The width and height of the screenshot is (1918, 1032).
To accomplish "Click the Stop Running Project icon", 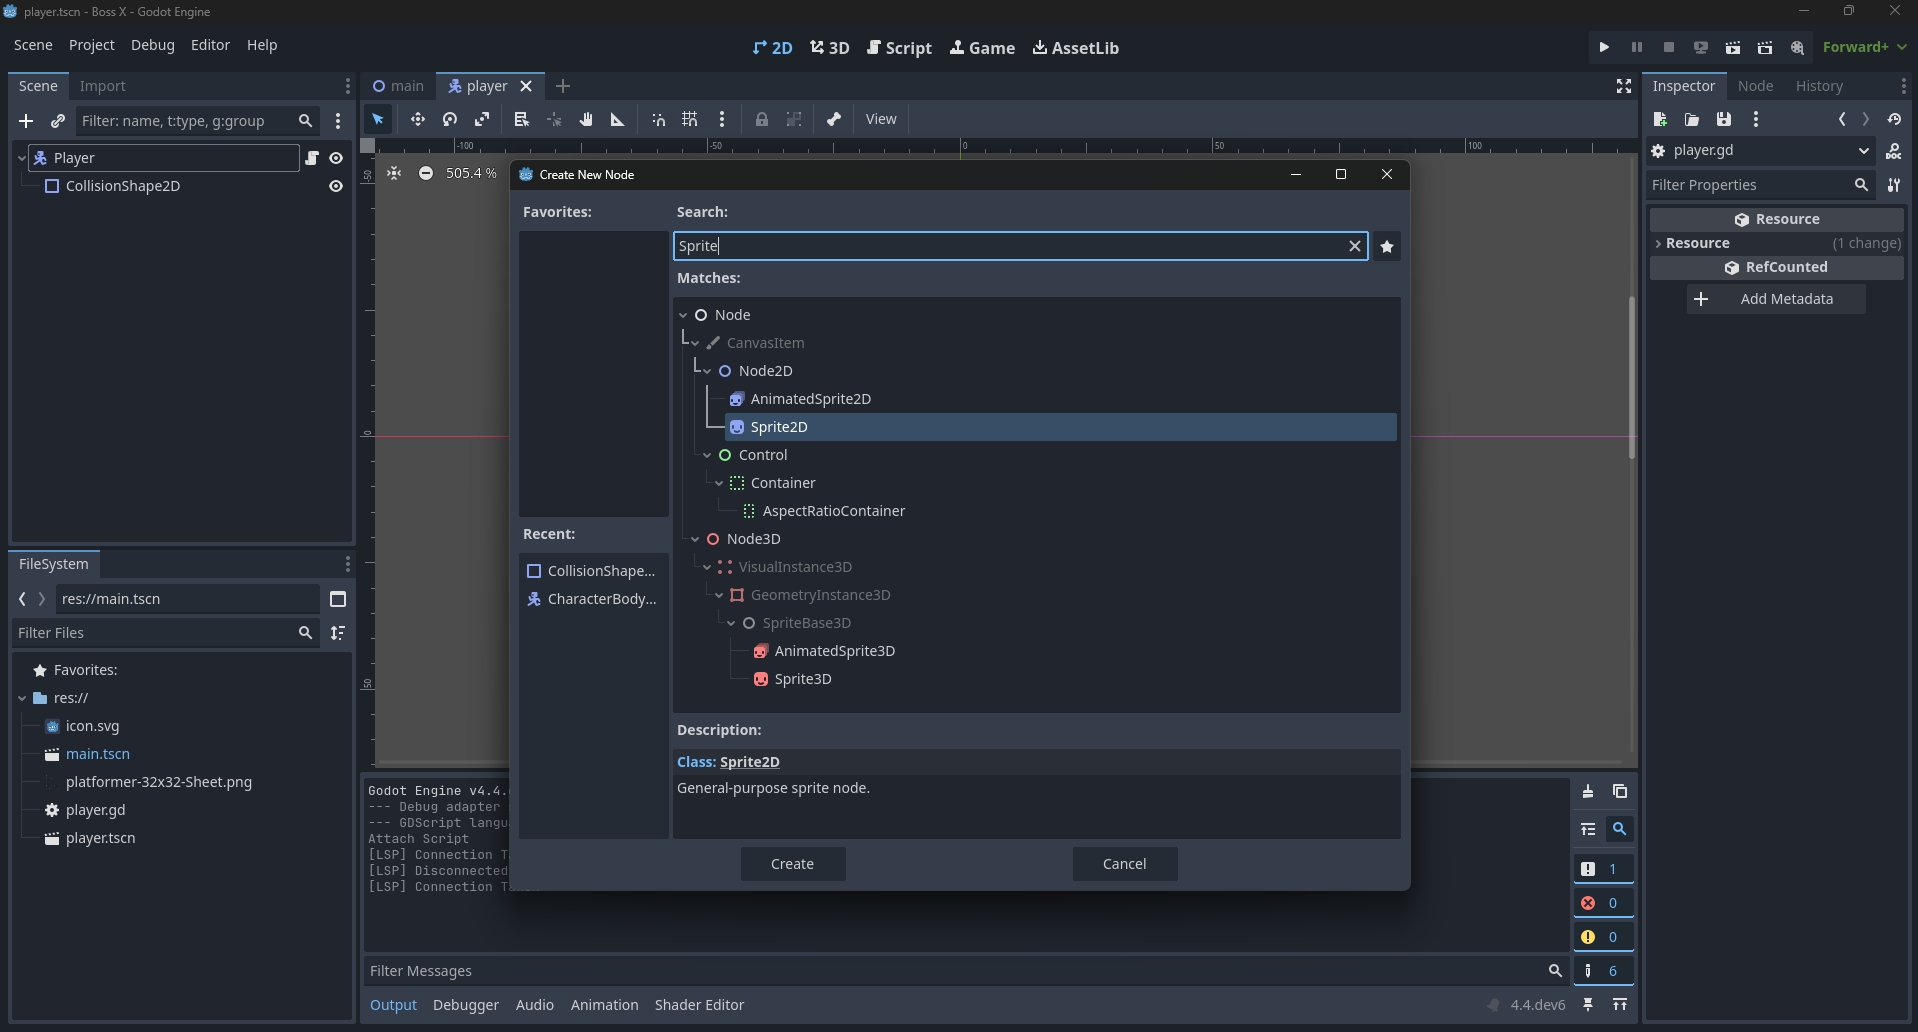I will [1669, 47].
